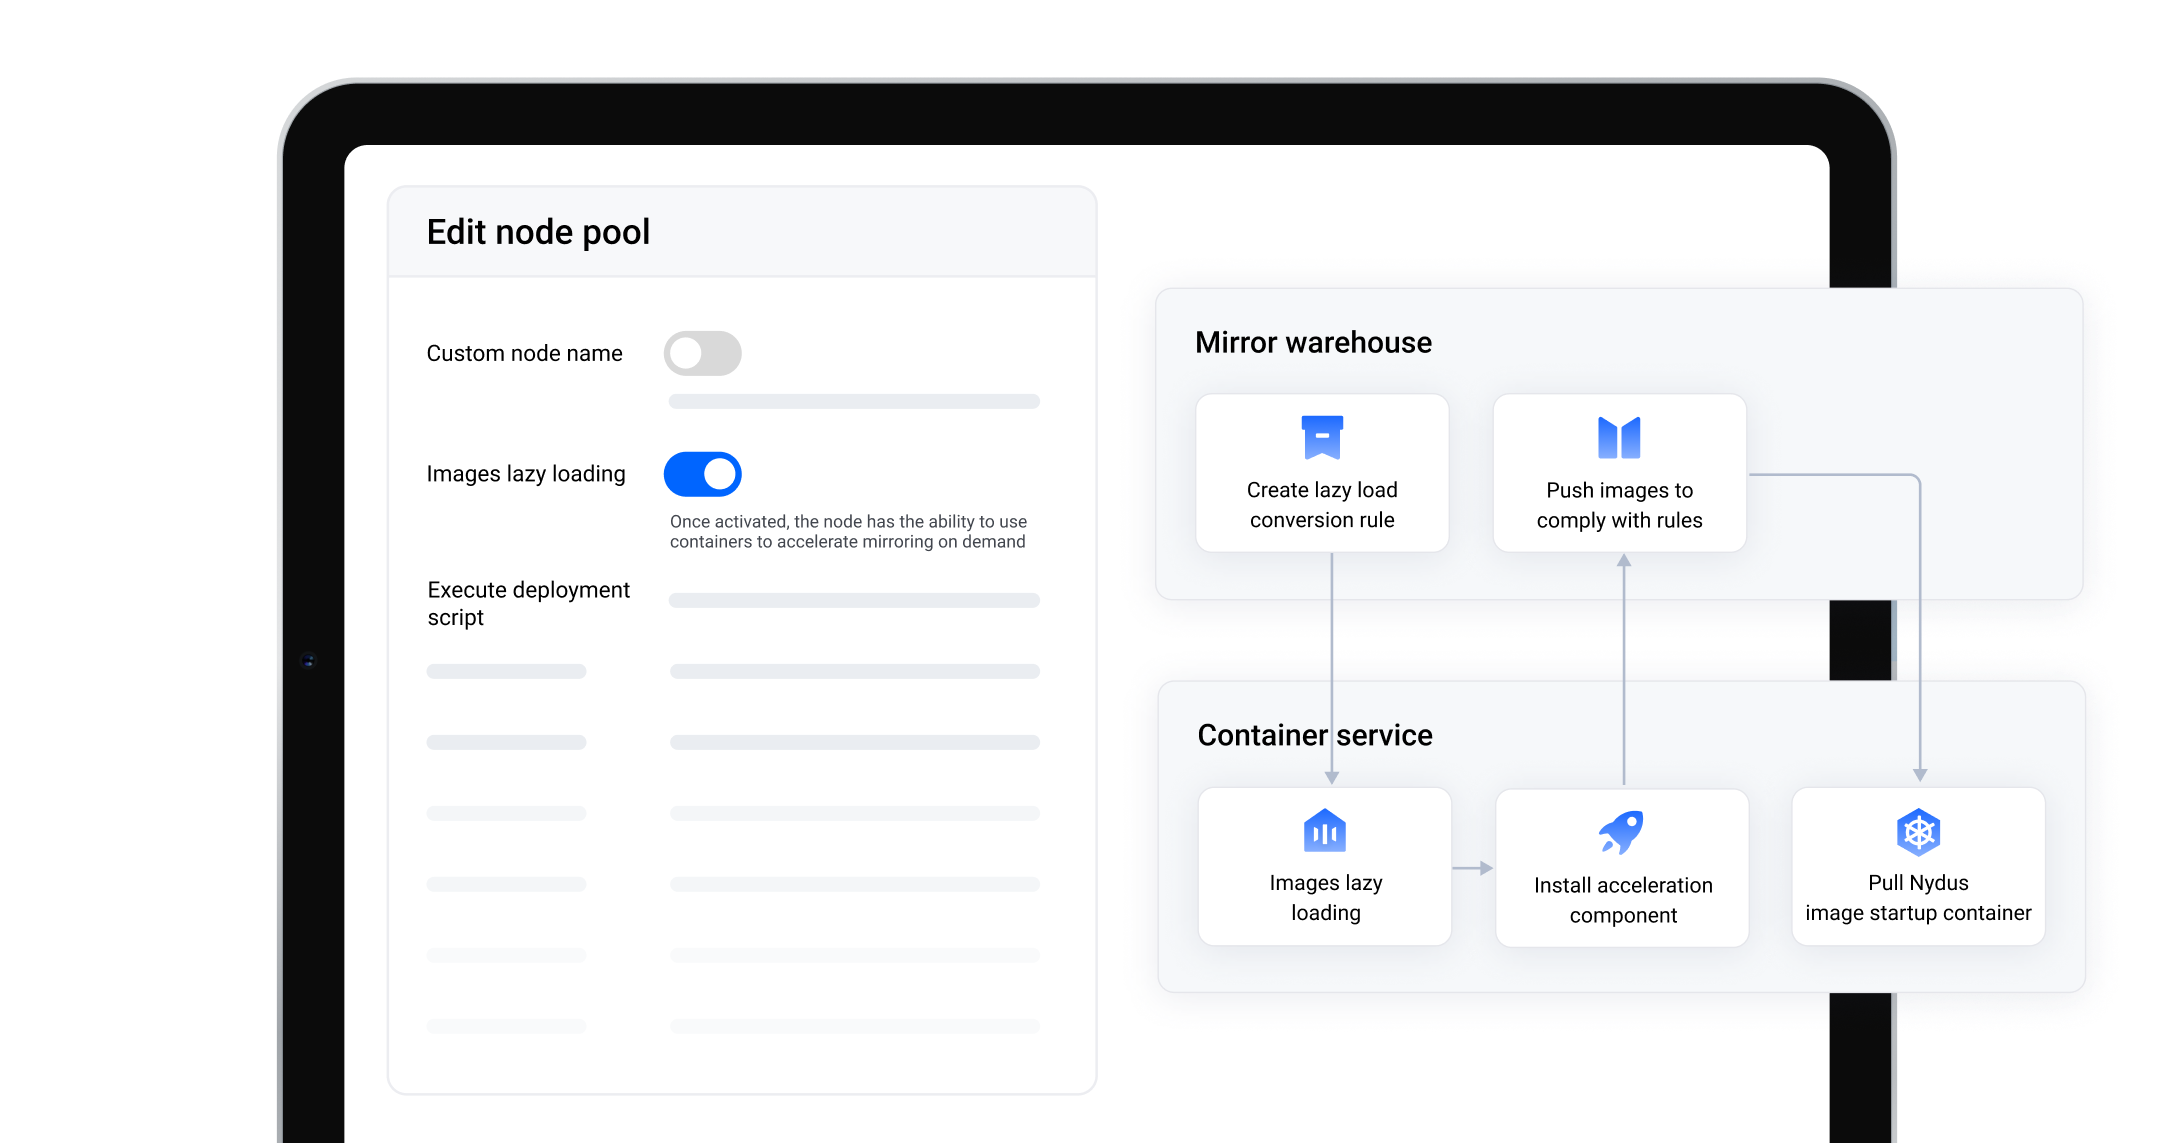
Task: Click the 'Container service' title
Action: [x=1315, y=735]
